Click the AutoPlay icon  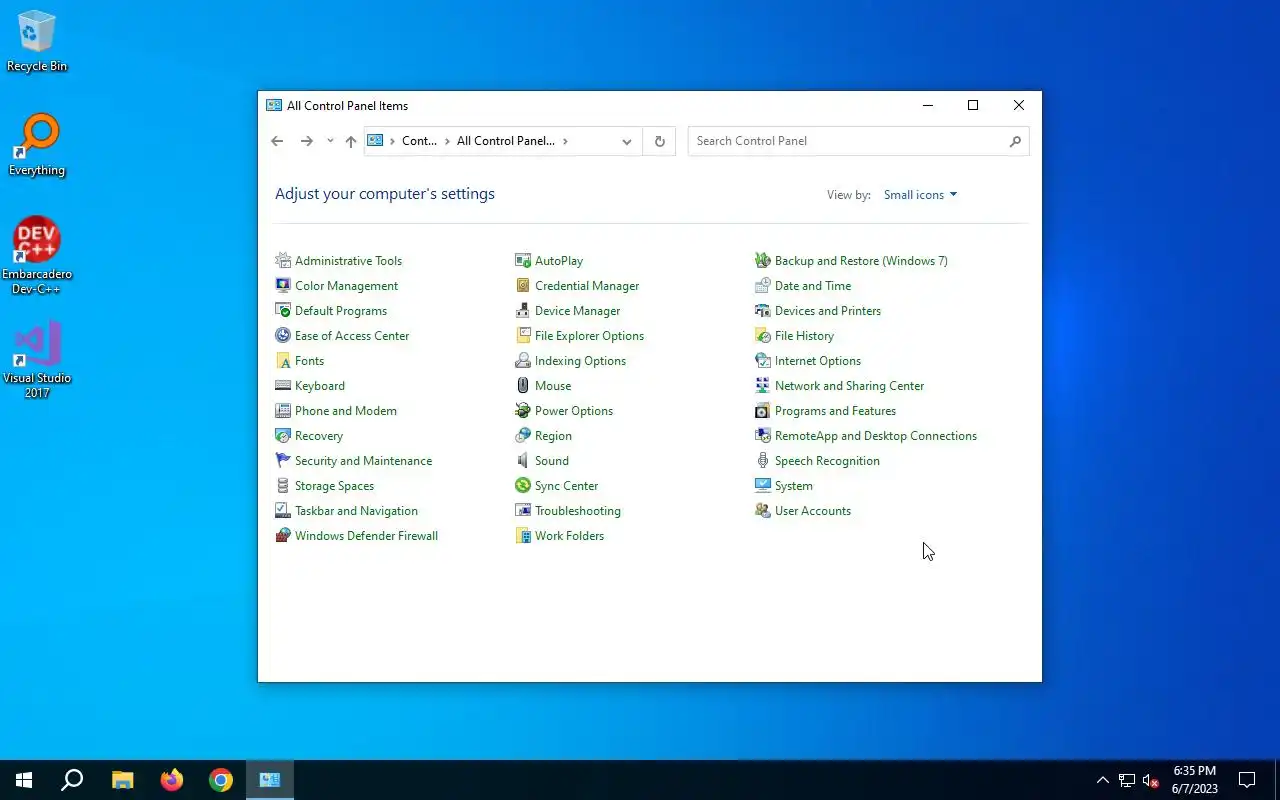[x=523, y=261]
